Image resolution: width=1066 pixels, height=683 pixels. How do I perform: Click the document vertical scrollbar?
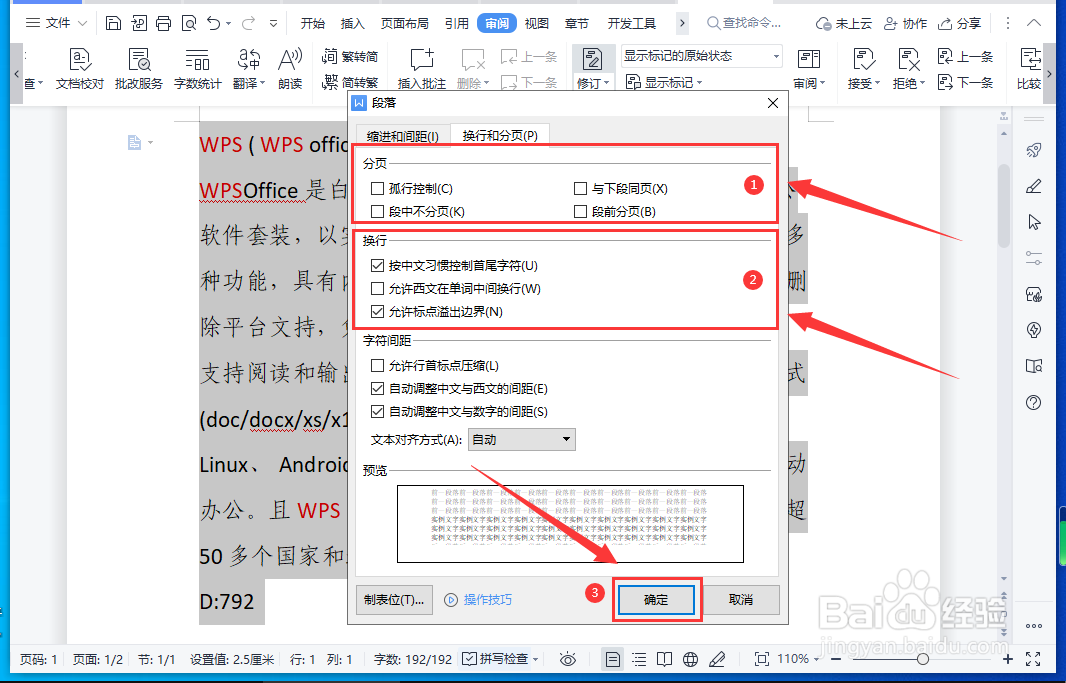click(1003, 205)
